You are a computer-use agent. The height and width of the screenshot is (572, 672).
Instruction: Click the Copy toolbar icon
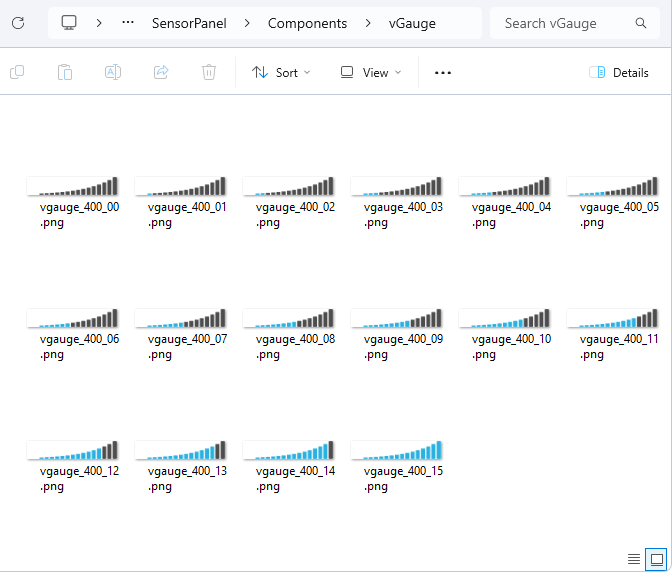tap(17, 72)
